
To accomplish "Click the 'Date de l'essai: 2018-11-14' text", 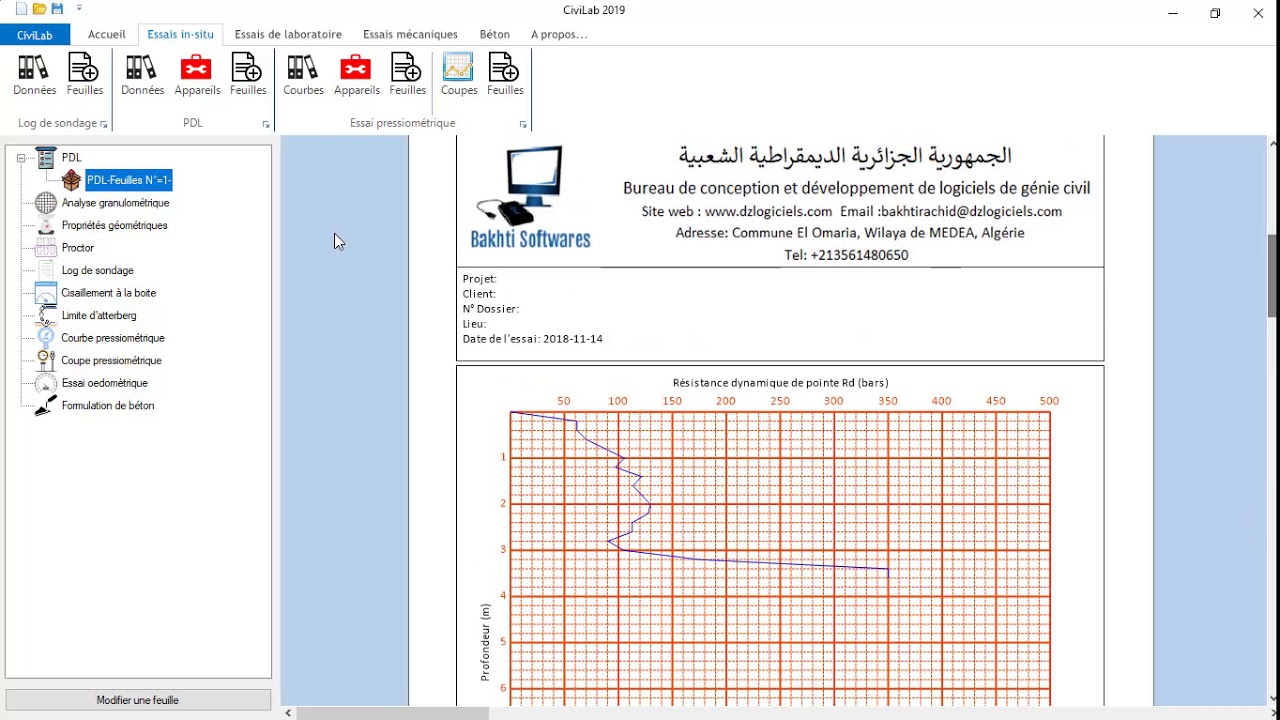I will pos(532,339).
